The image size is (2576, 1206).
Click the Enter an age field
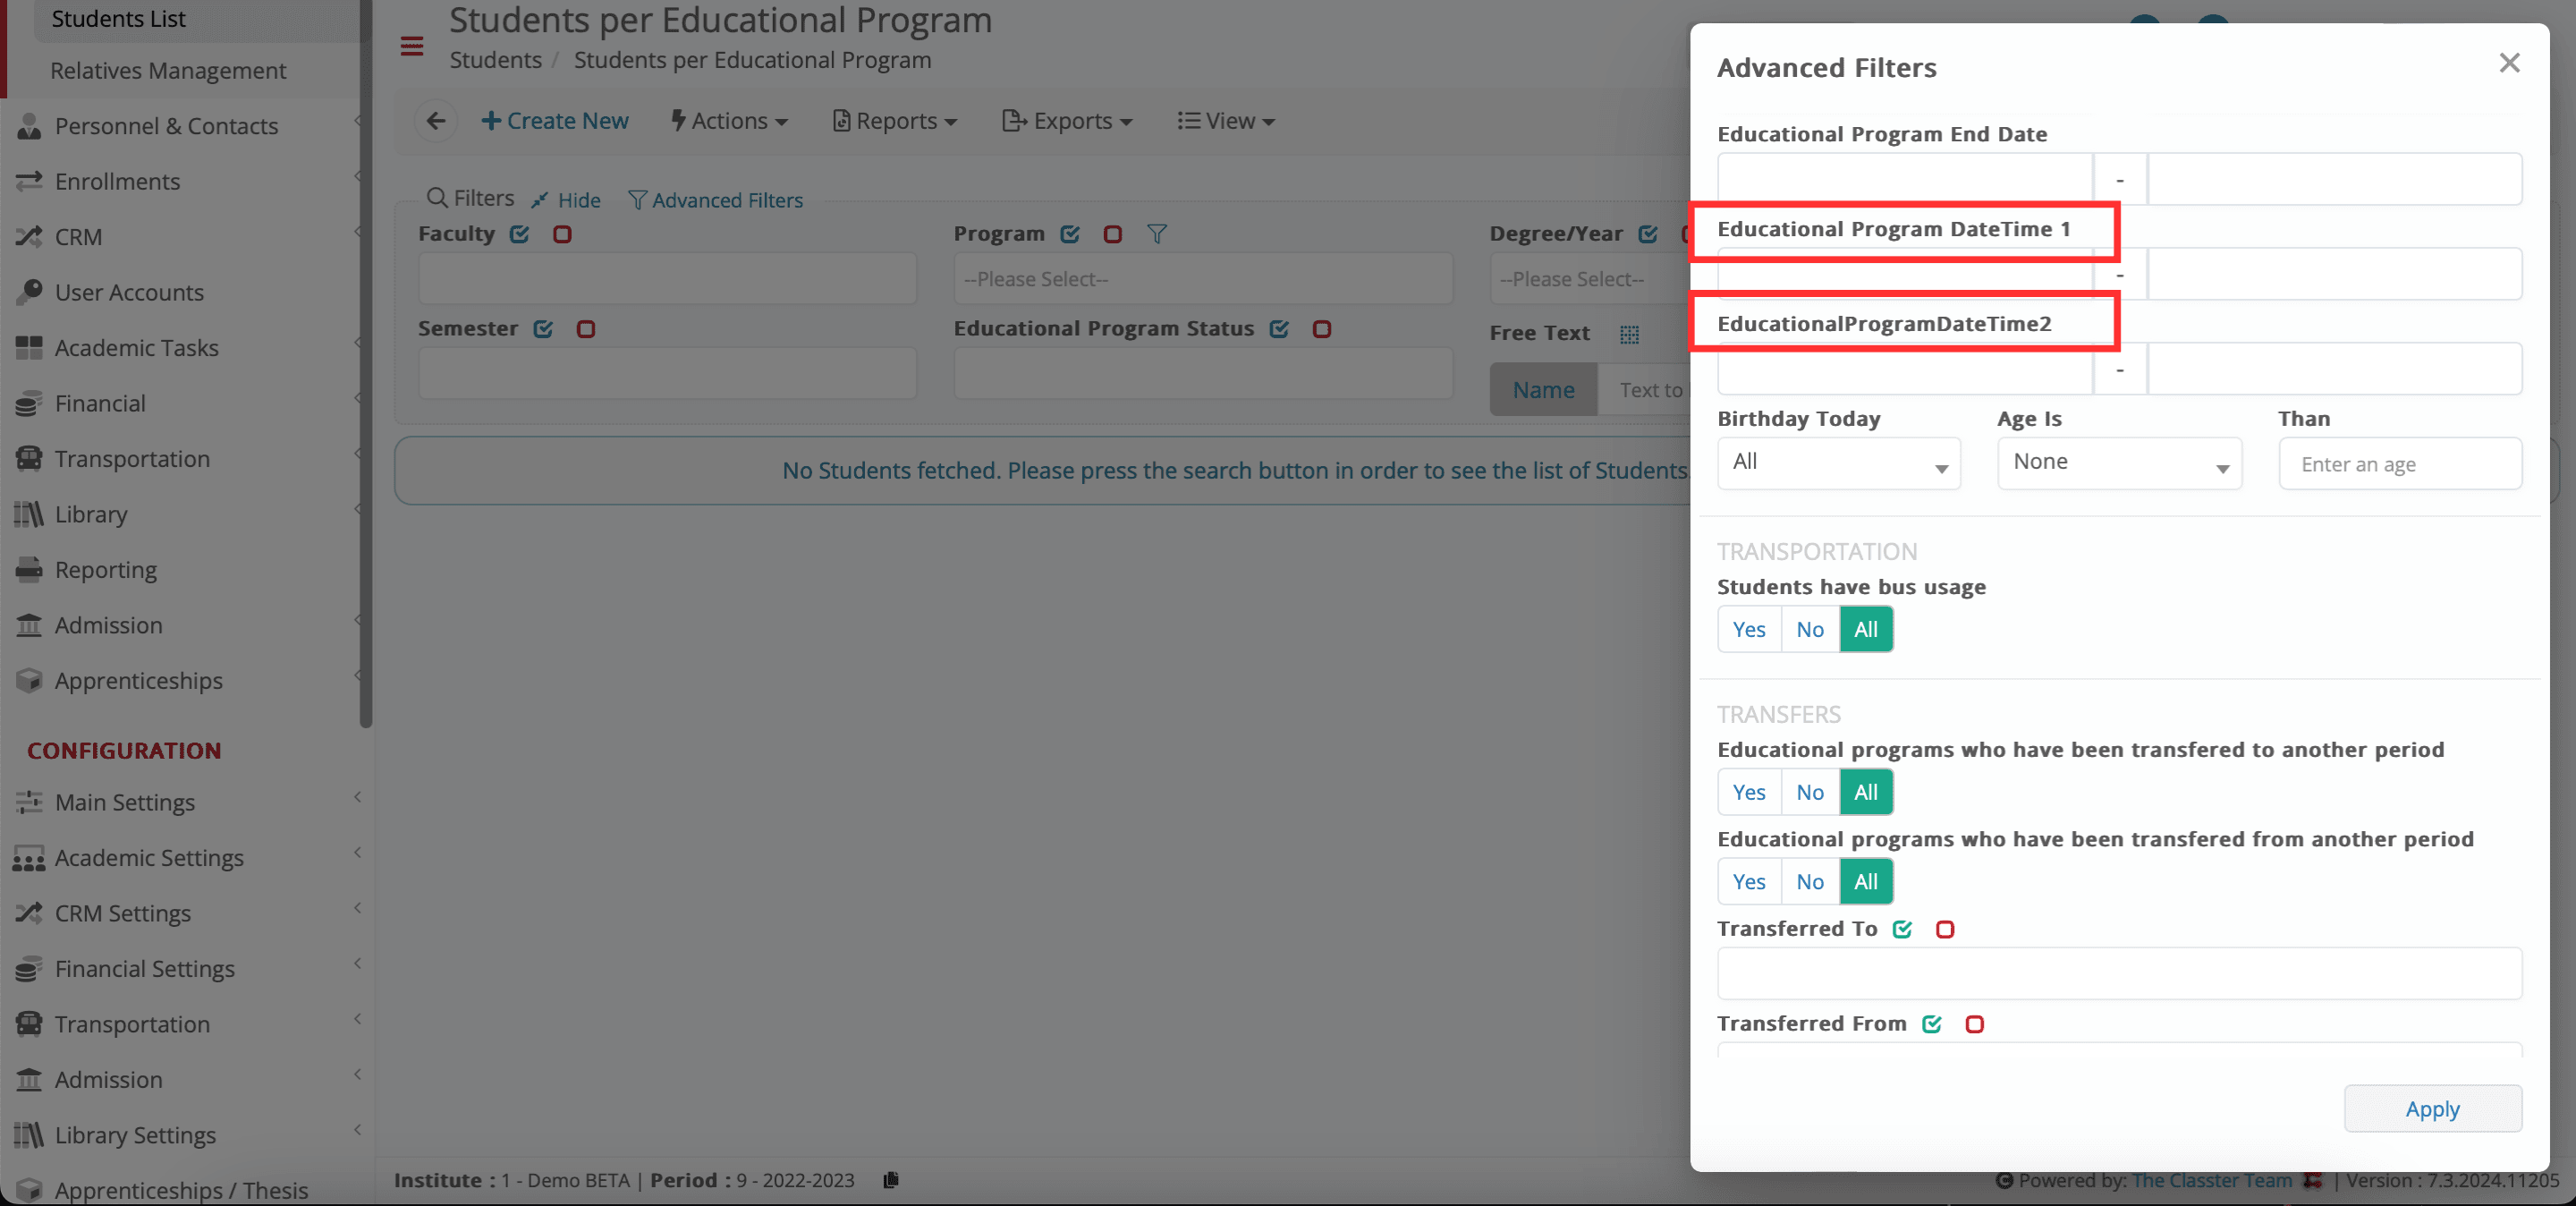point(2400,463)
